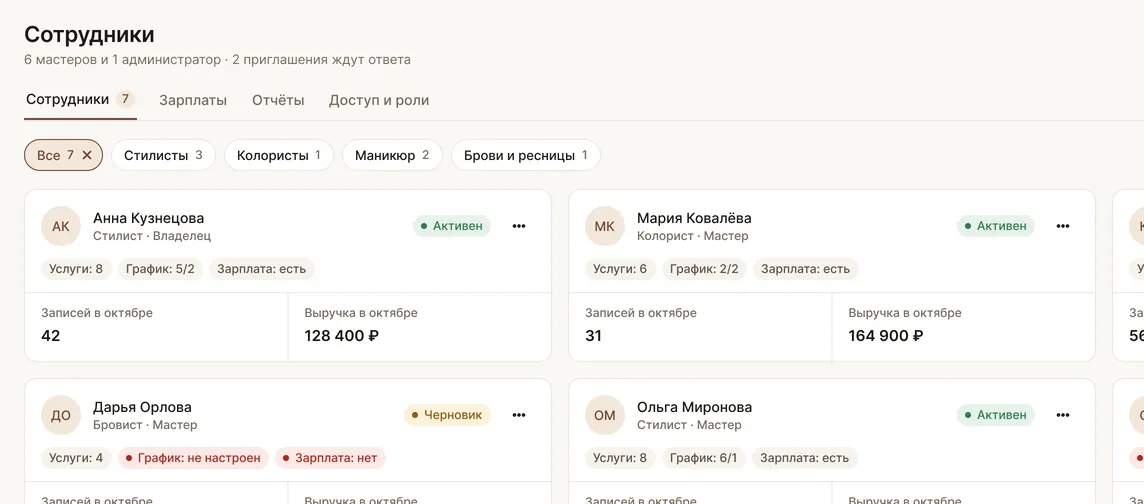The image size is (1144, 504).
Task: Go to the Доступ и роли tab
Action: coord(379,101)
